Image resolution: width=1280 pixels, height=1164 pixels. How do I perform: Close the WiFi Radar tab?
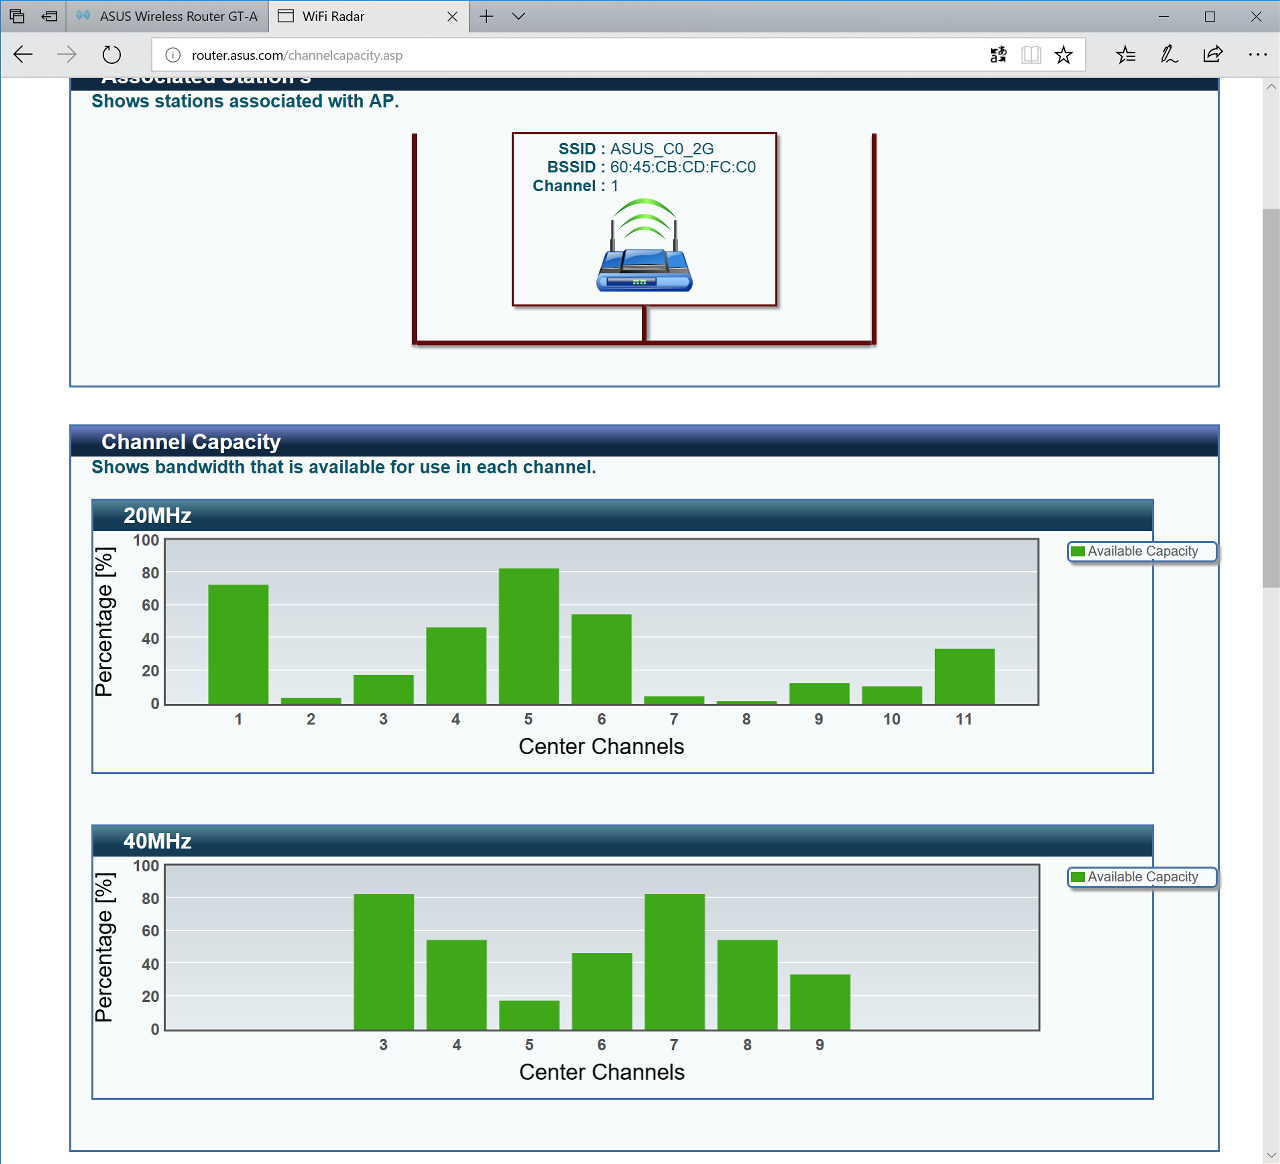point(452,16)
